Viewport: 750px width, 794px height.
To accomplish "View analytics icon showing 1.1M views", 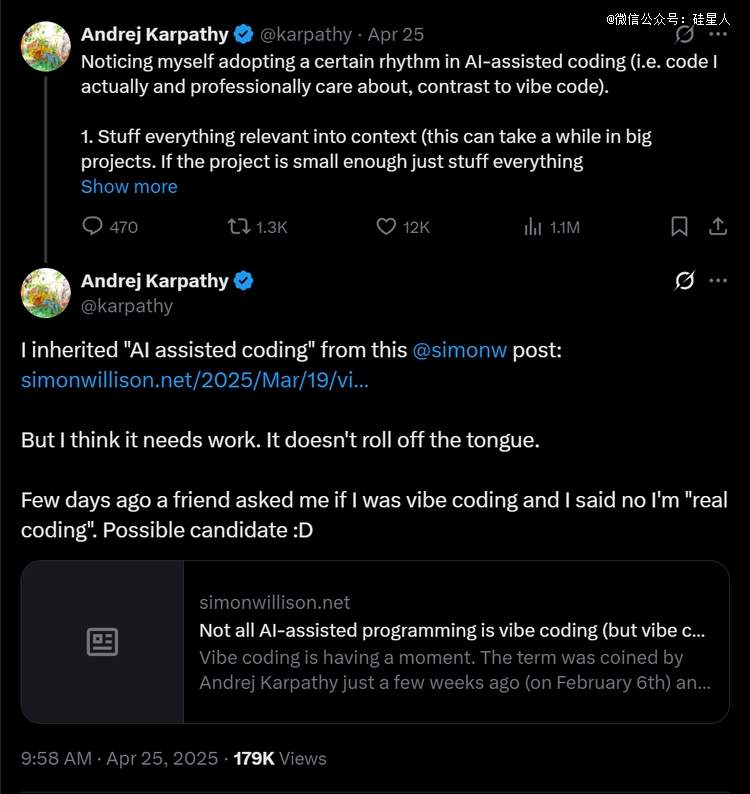I will coord(533,226).
